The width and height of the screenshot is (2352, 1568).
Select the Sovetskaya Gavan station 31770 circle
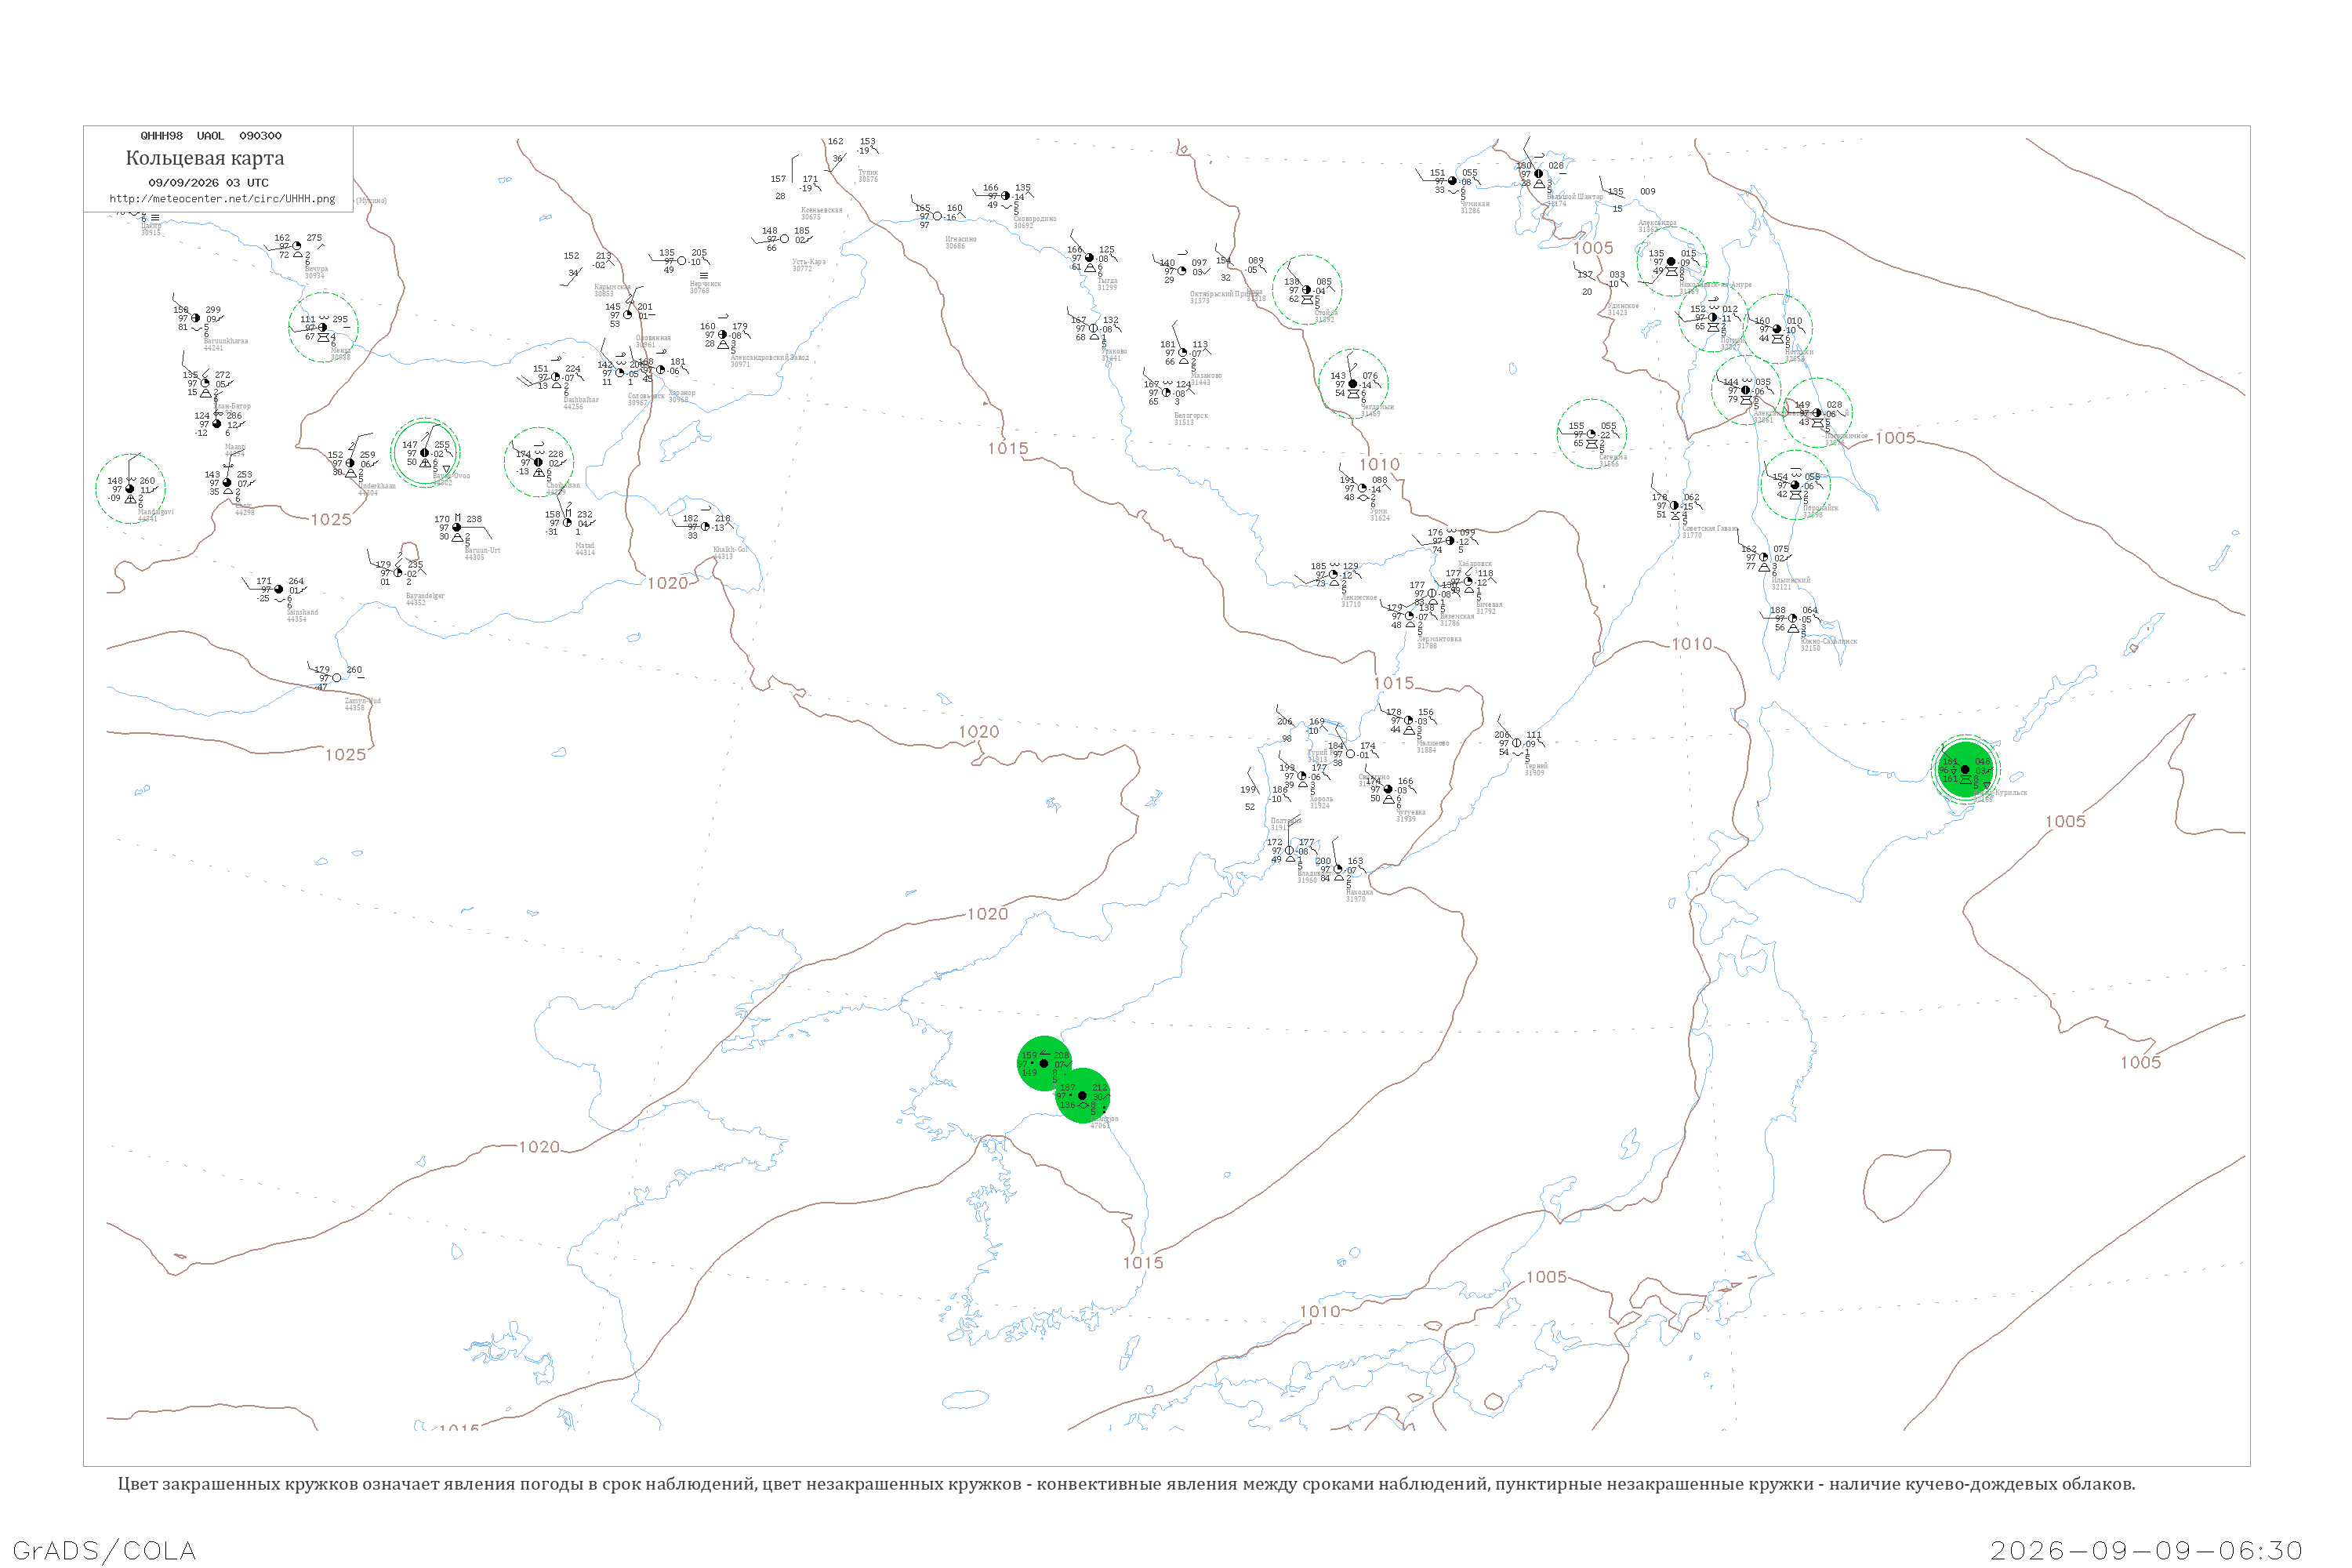1674,505
